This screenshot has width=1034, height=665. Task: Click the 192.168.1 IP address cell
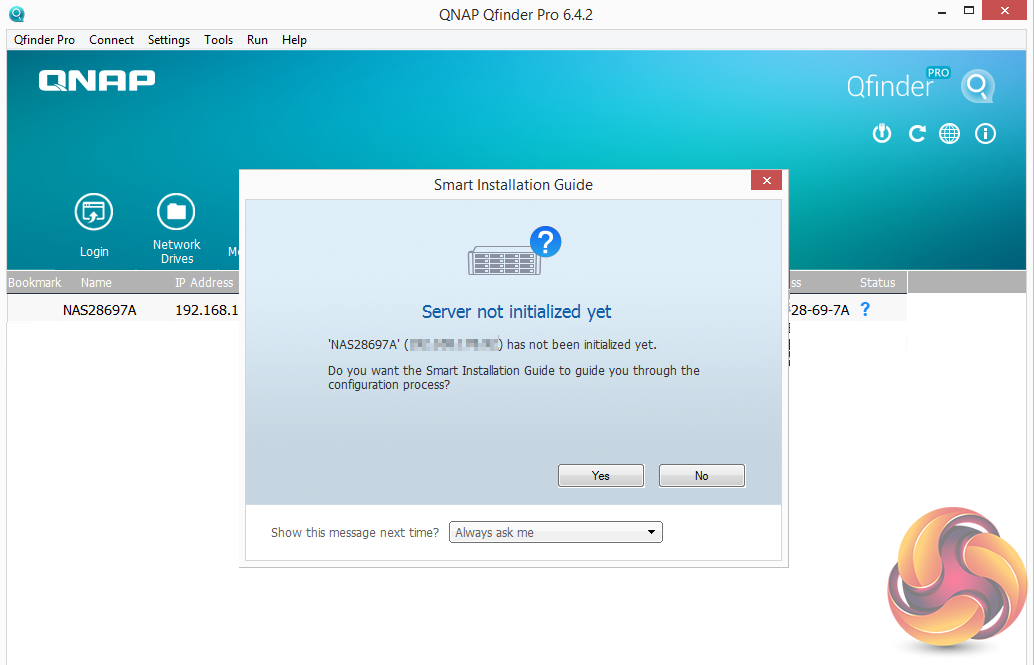pyautogui.click(x=206, y=310)
